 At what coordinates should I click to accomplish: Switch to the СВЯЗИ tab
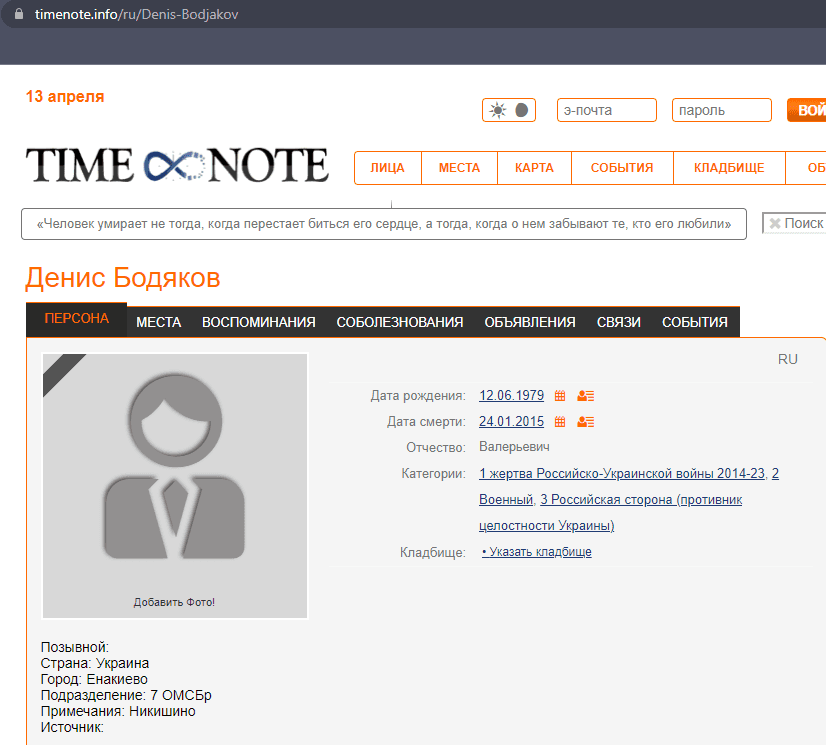(618, 322)
